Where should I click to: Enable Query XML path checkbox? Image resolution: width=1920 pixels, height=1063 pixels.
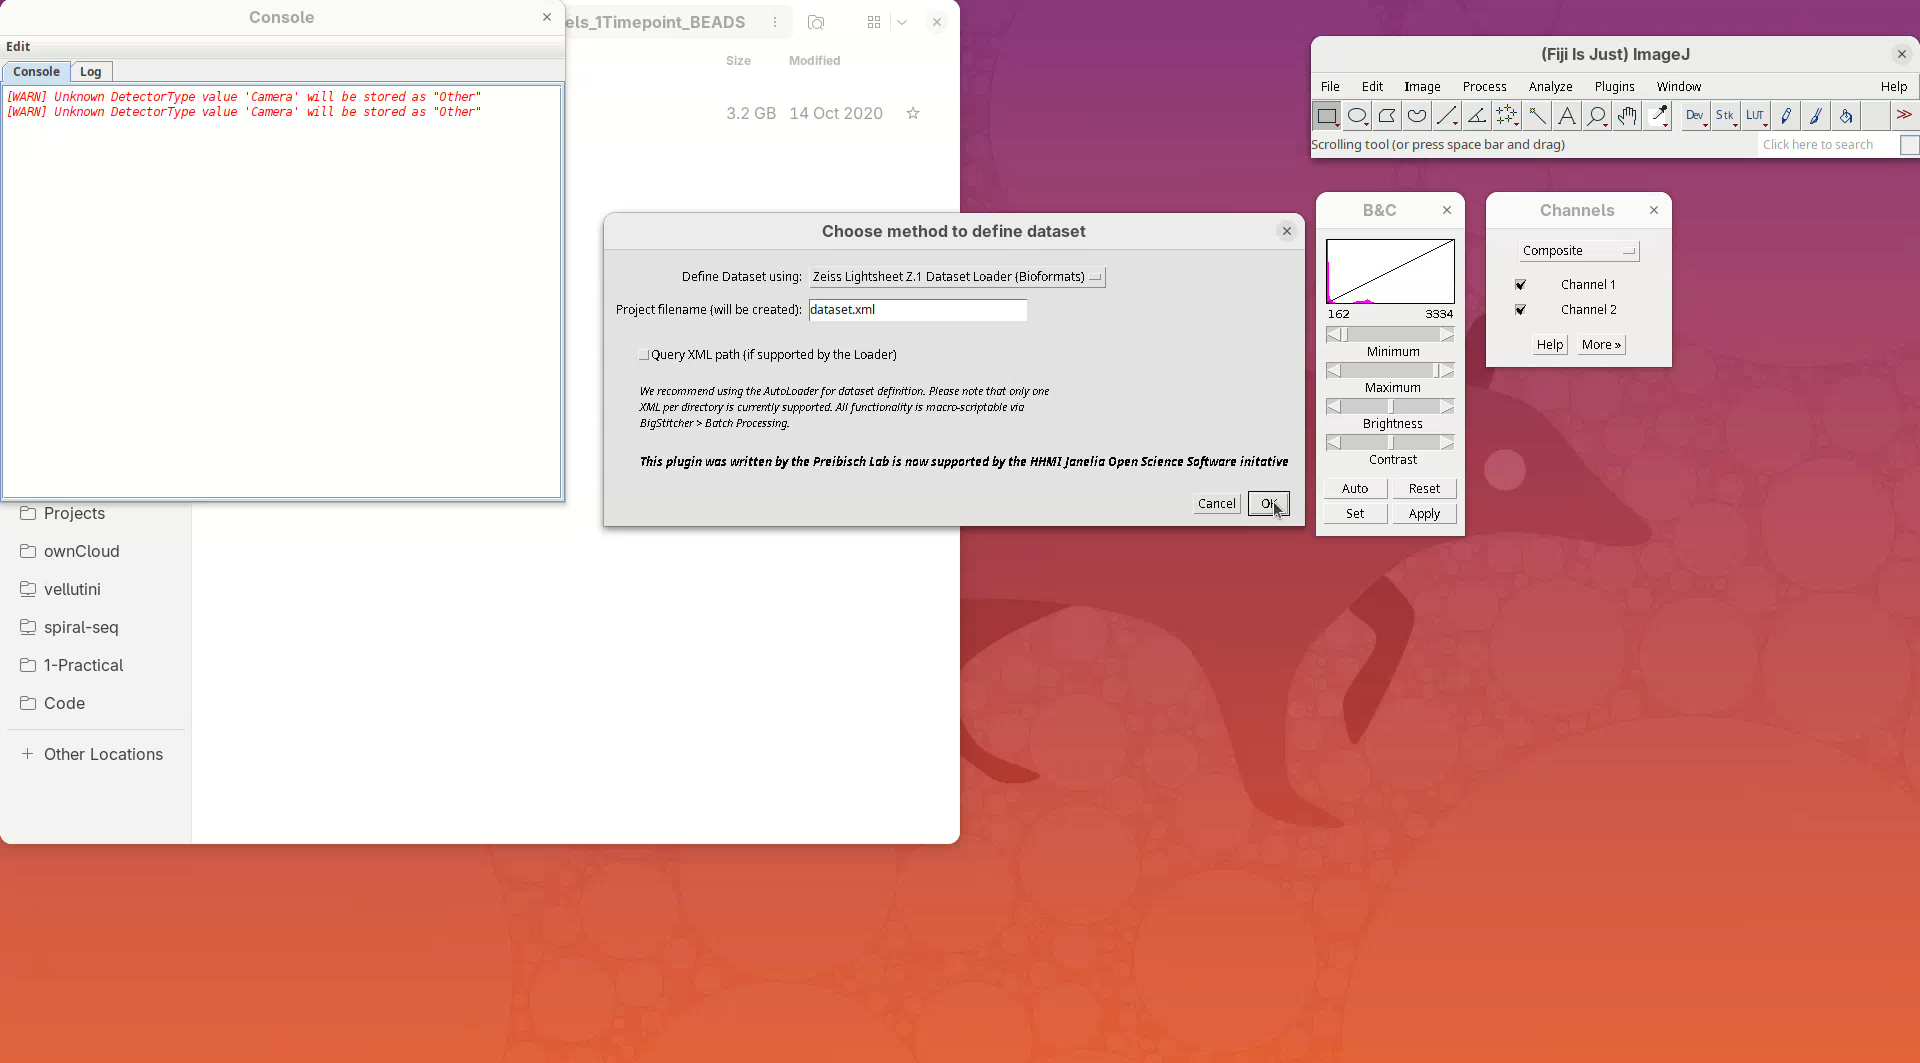[644, 355]
